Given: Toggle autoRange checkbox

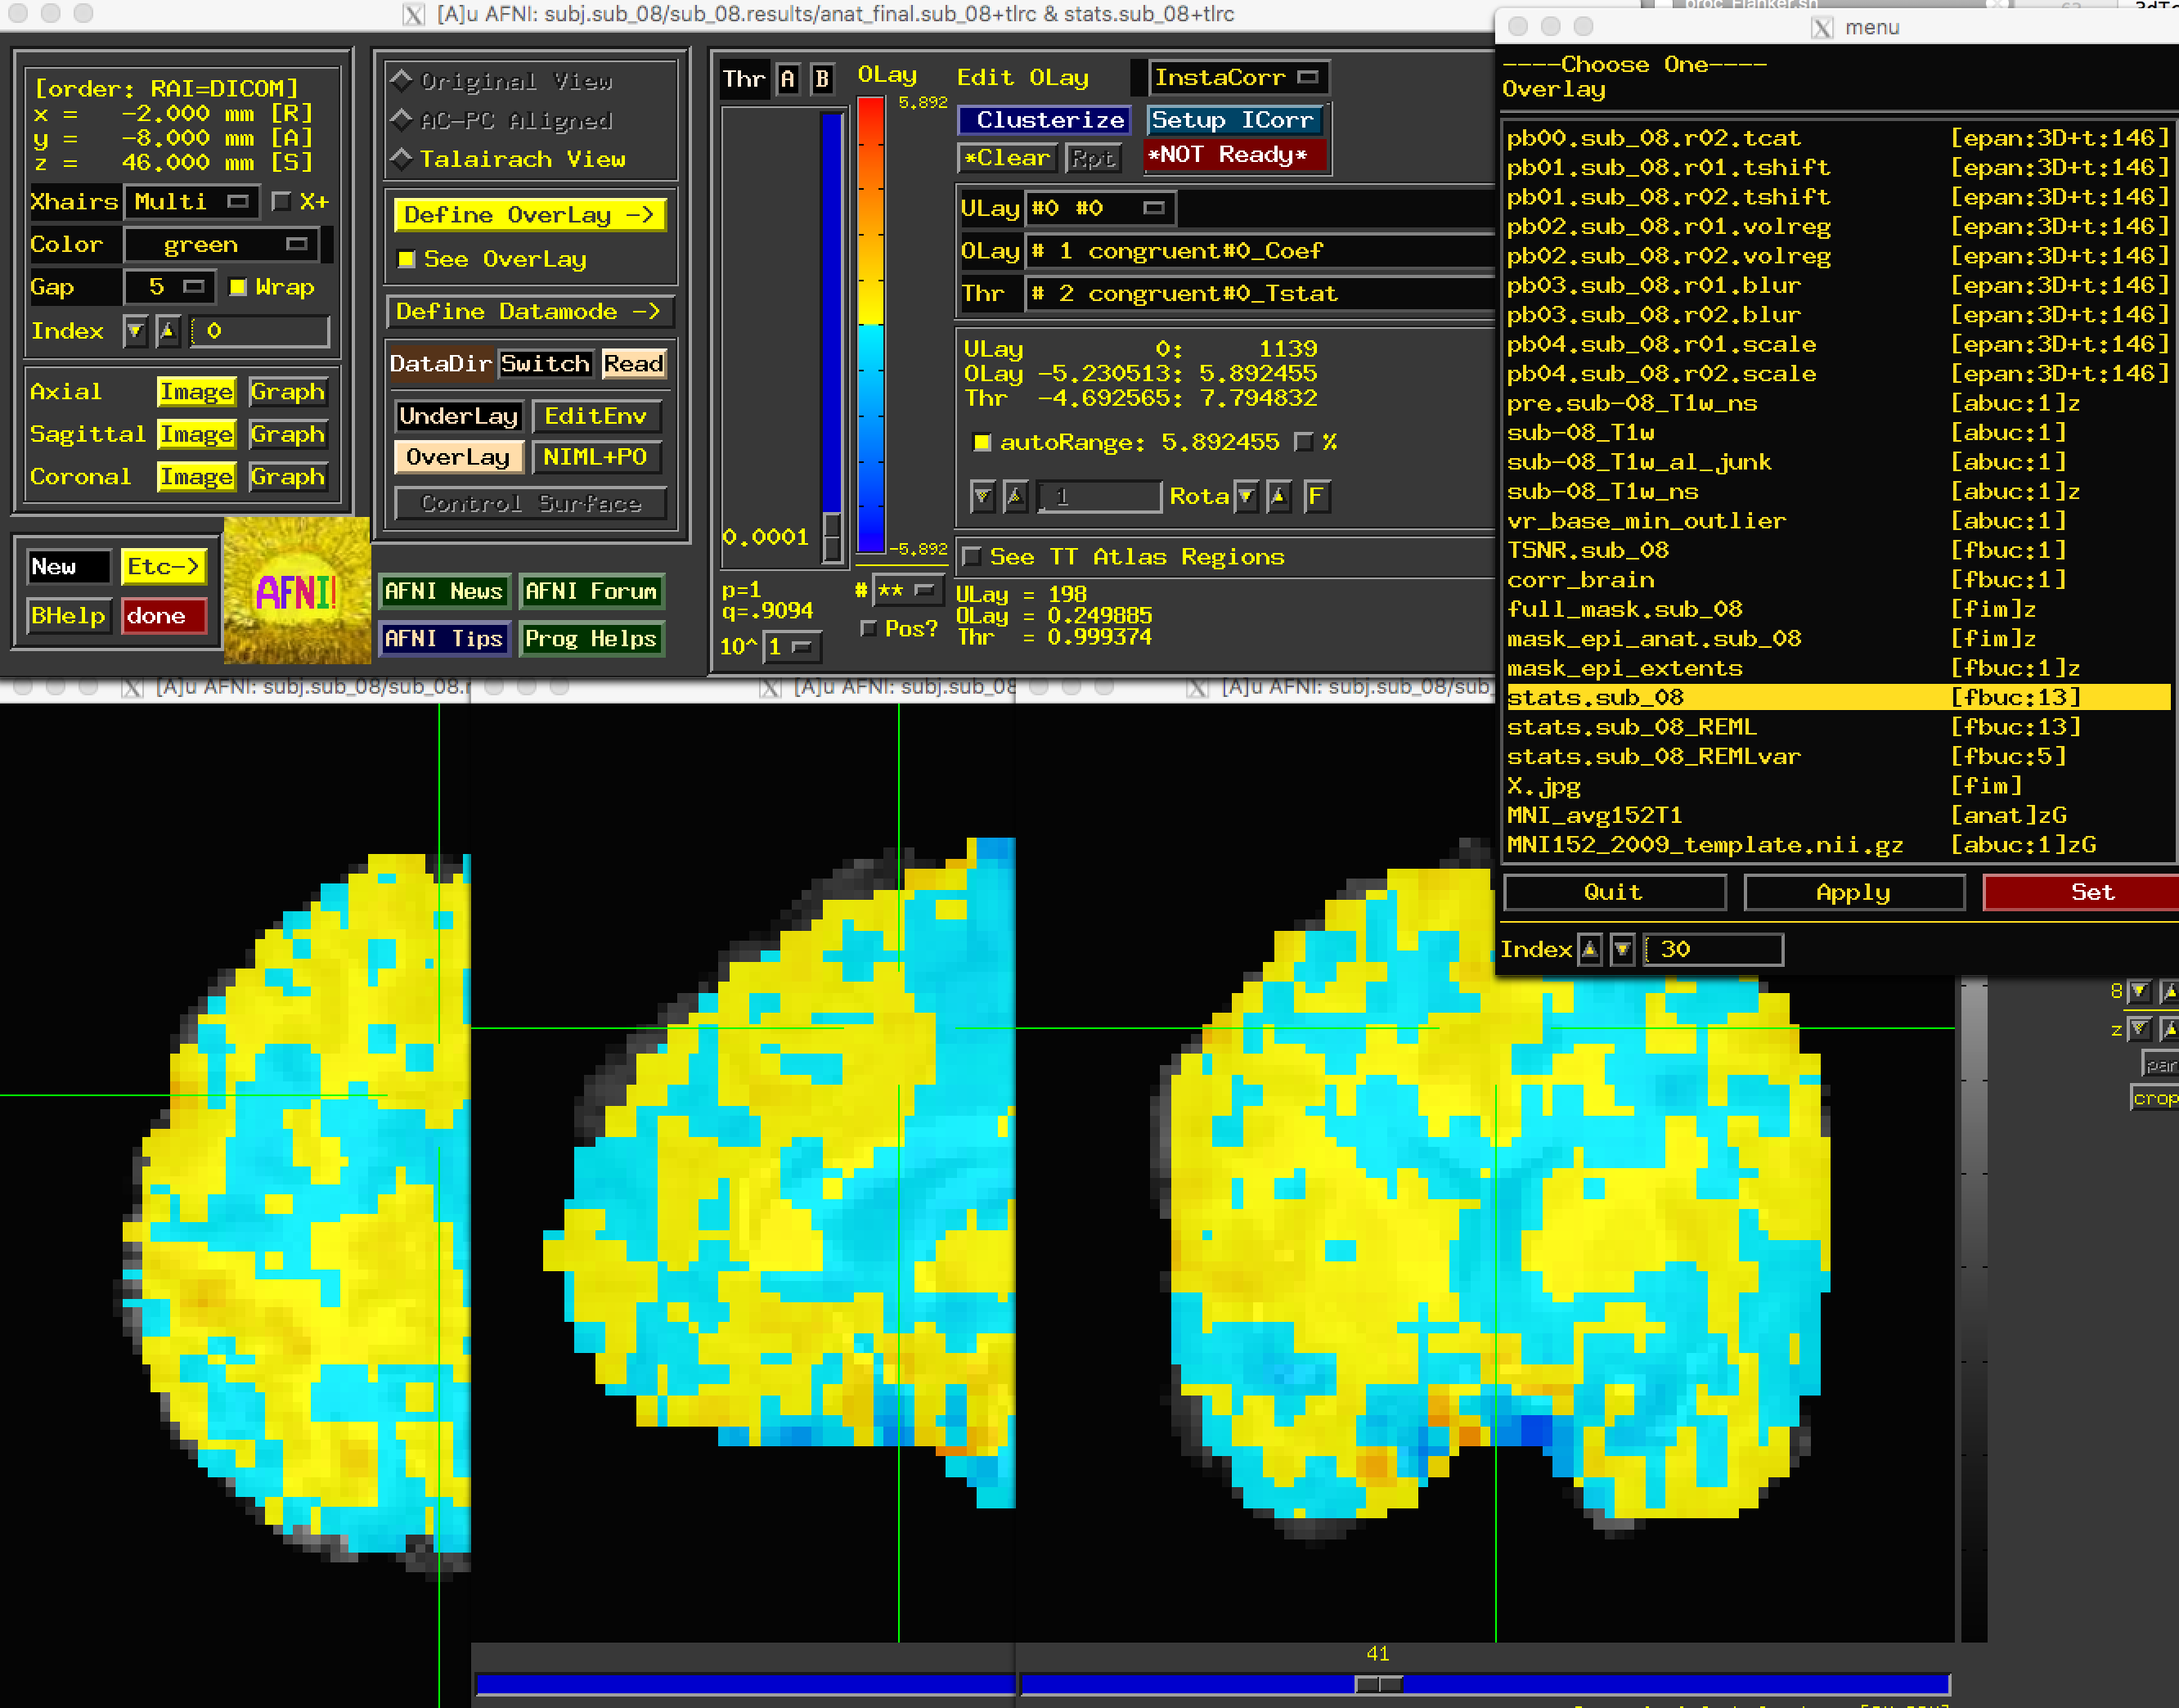Looking at the screenshot, I should (x=982, y=442).
